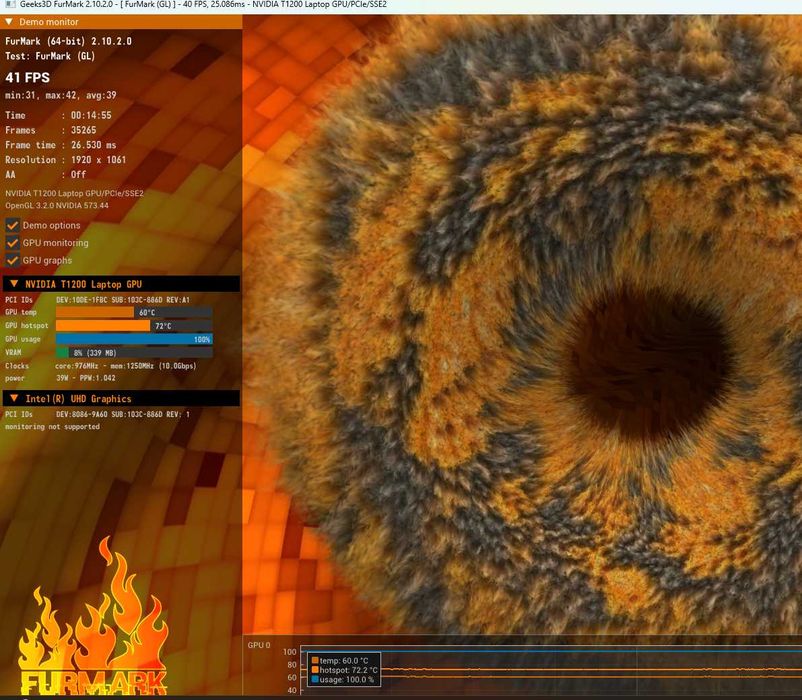
Task: Click the window title bar text
Action: pyautogui.click(x=203, y=5)
